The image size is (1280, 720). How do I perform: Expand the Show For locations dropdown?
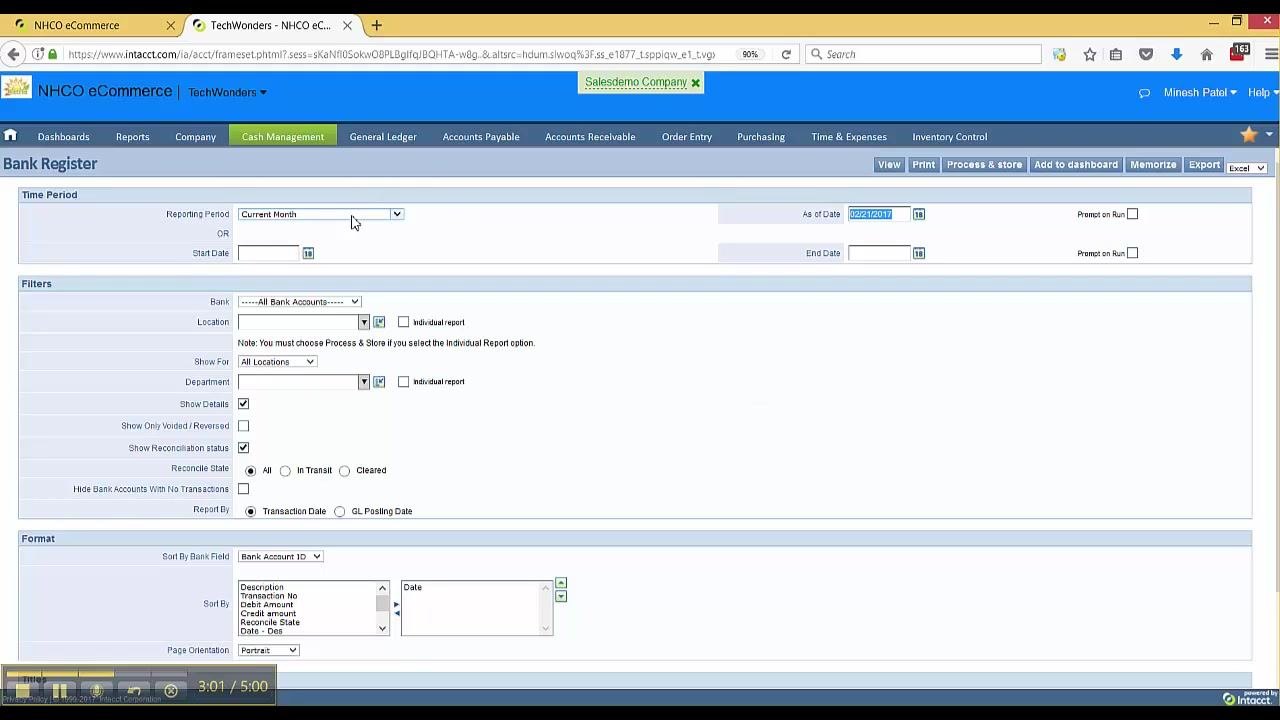click(x=277, y=362)
